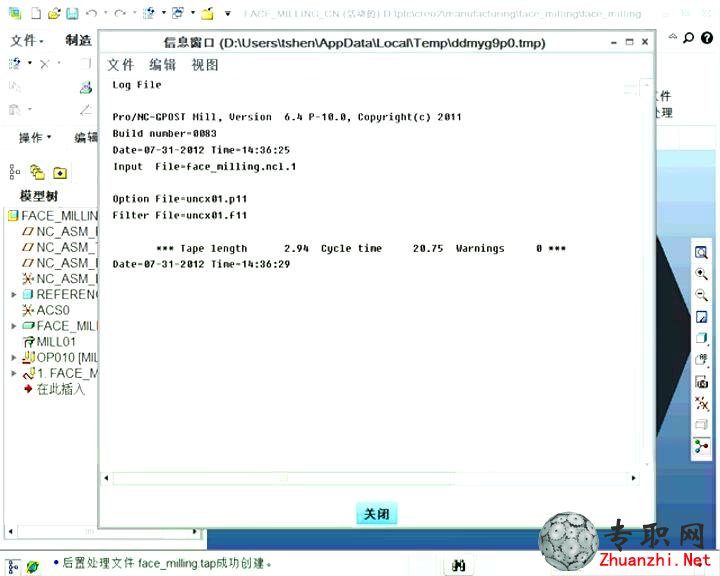
Task: Open dropdown arrow next to Windows icon
Action: 192,13
